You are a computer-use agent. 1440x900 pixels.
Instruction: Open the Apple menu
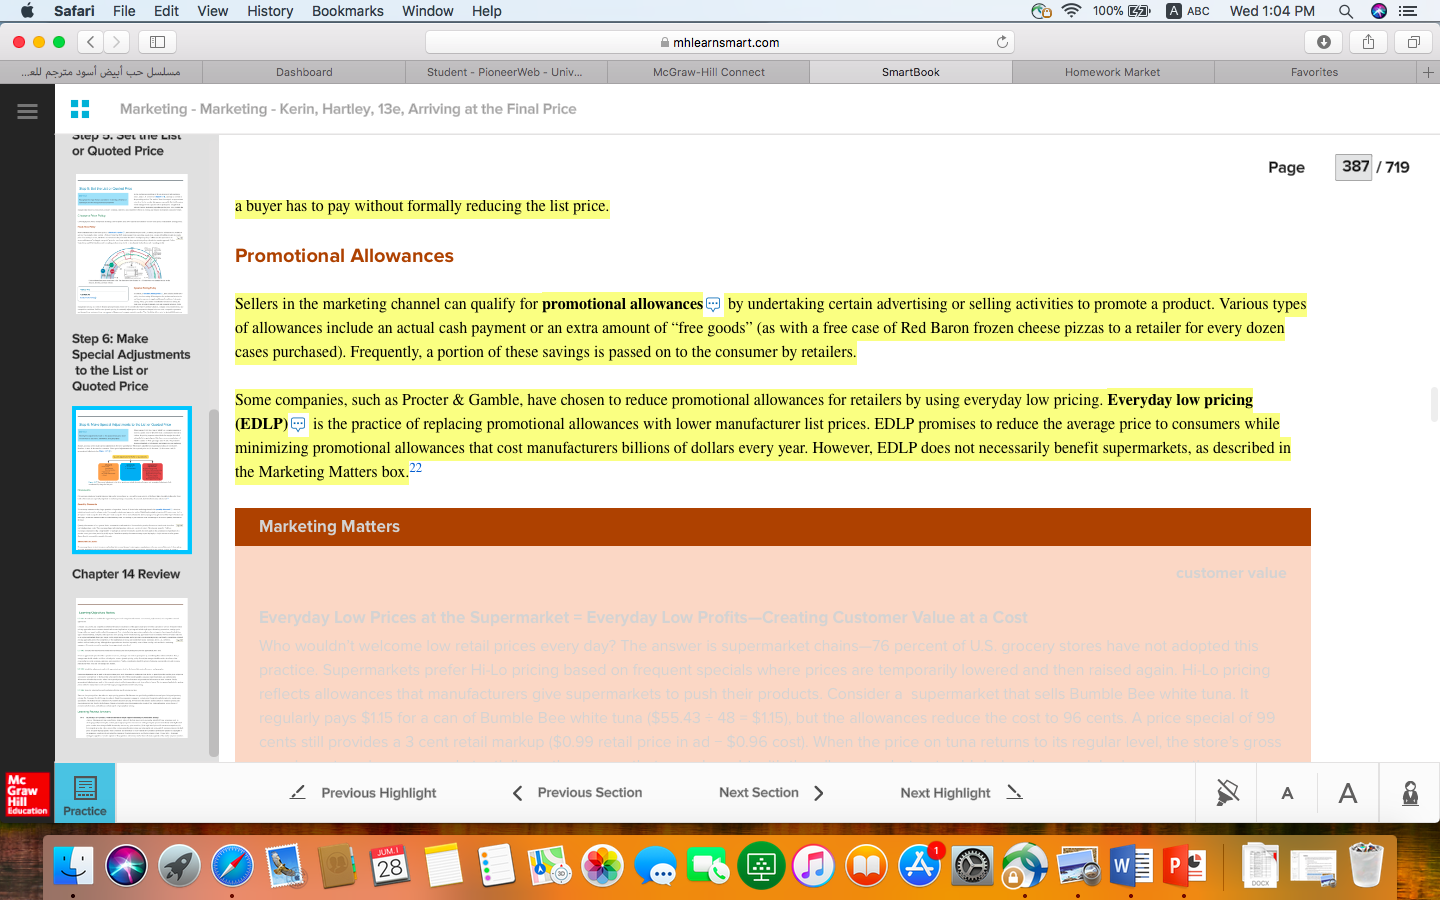(27, 11)
